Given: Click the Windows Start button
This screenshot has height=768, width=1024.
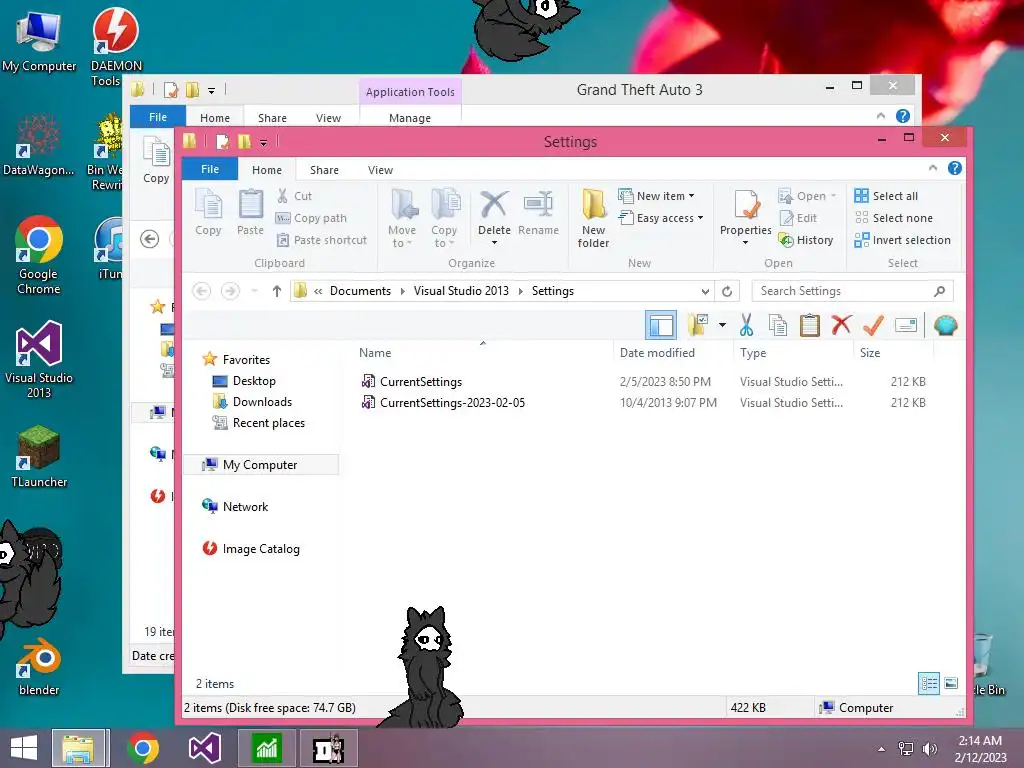Looking at the screenshot, I should click(24, 748).
